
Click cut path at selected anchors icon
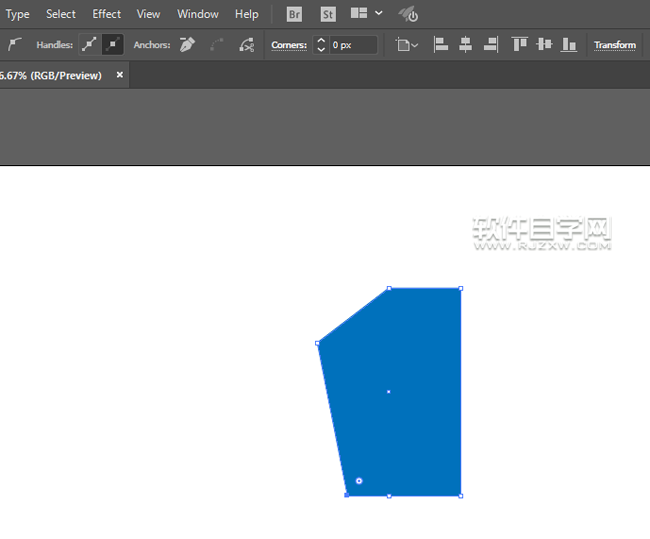click(247, 45)
